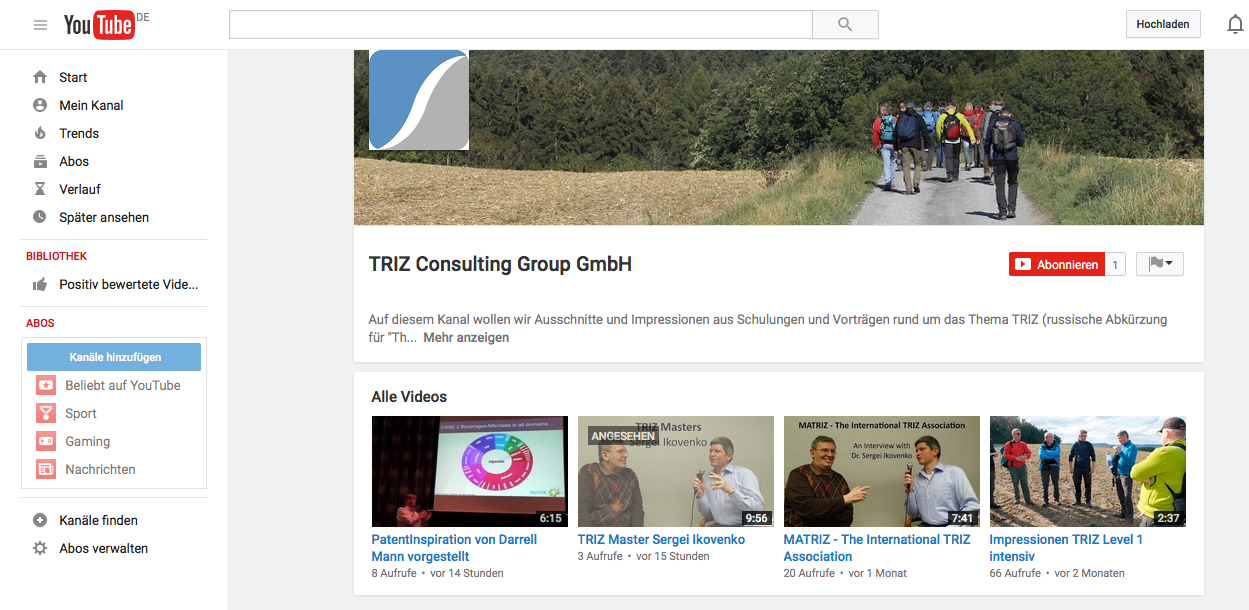Click the Abos verwalten gear icon
Screen dimensions: 1249x610
pyautogui.click(x=40, y=548)
